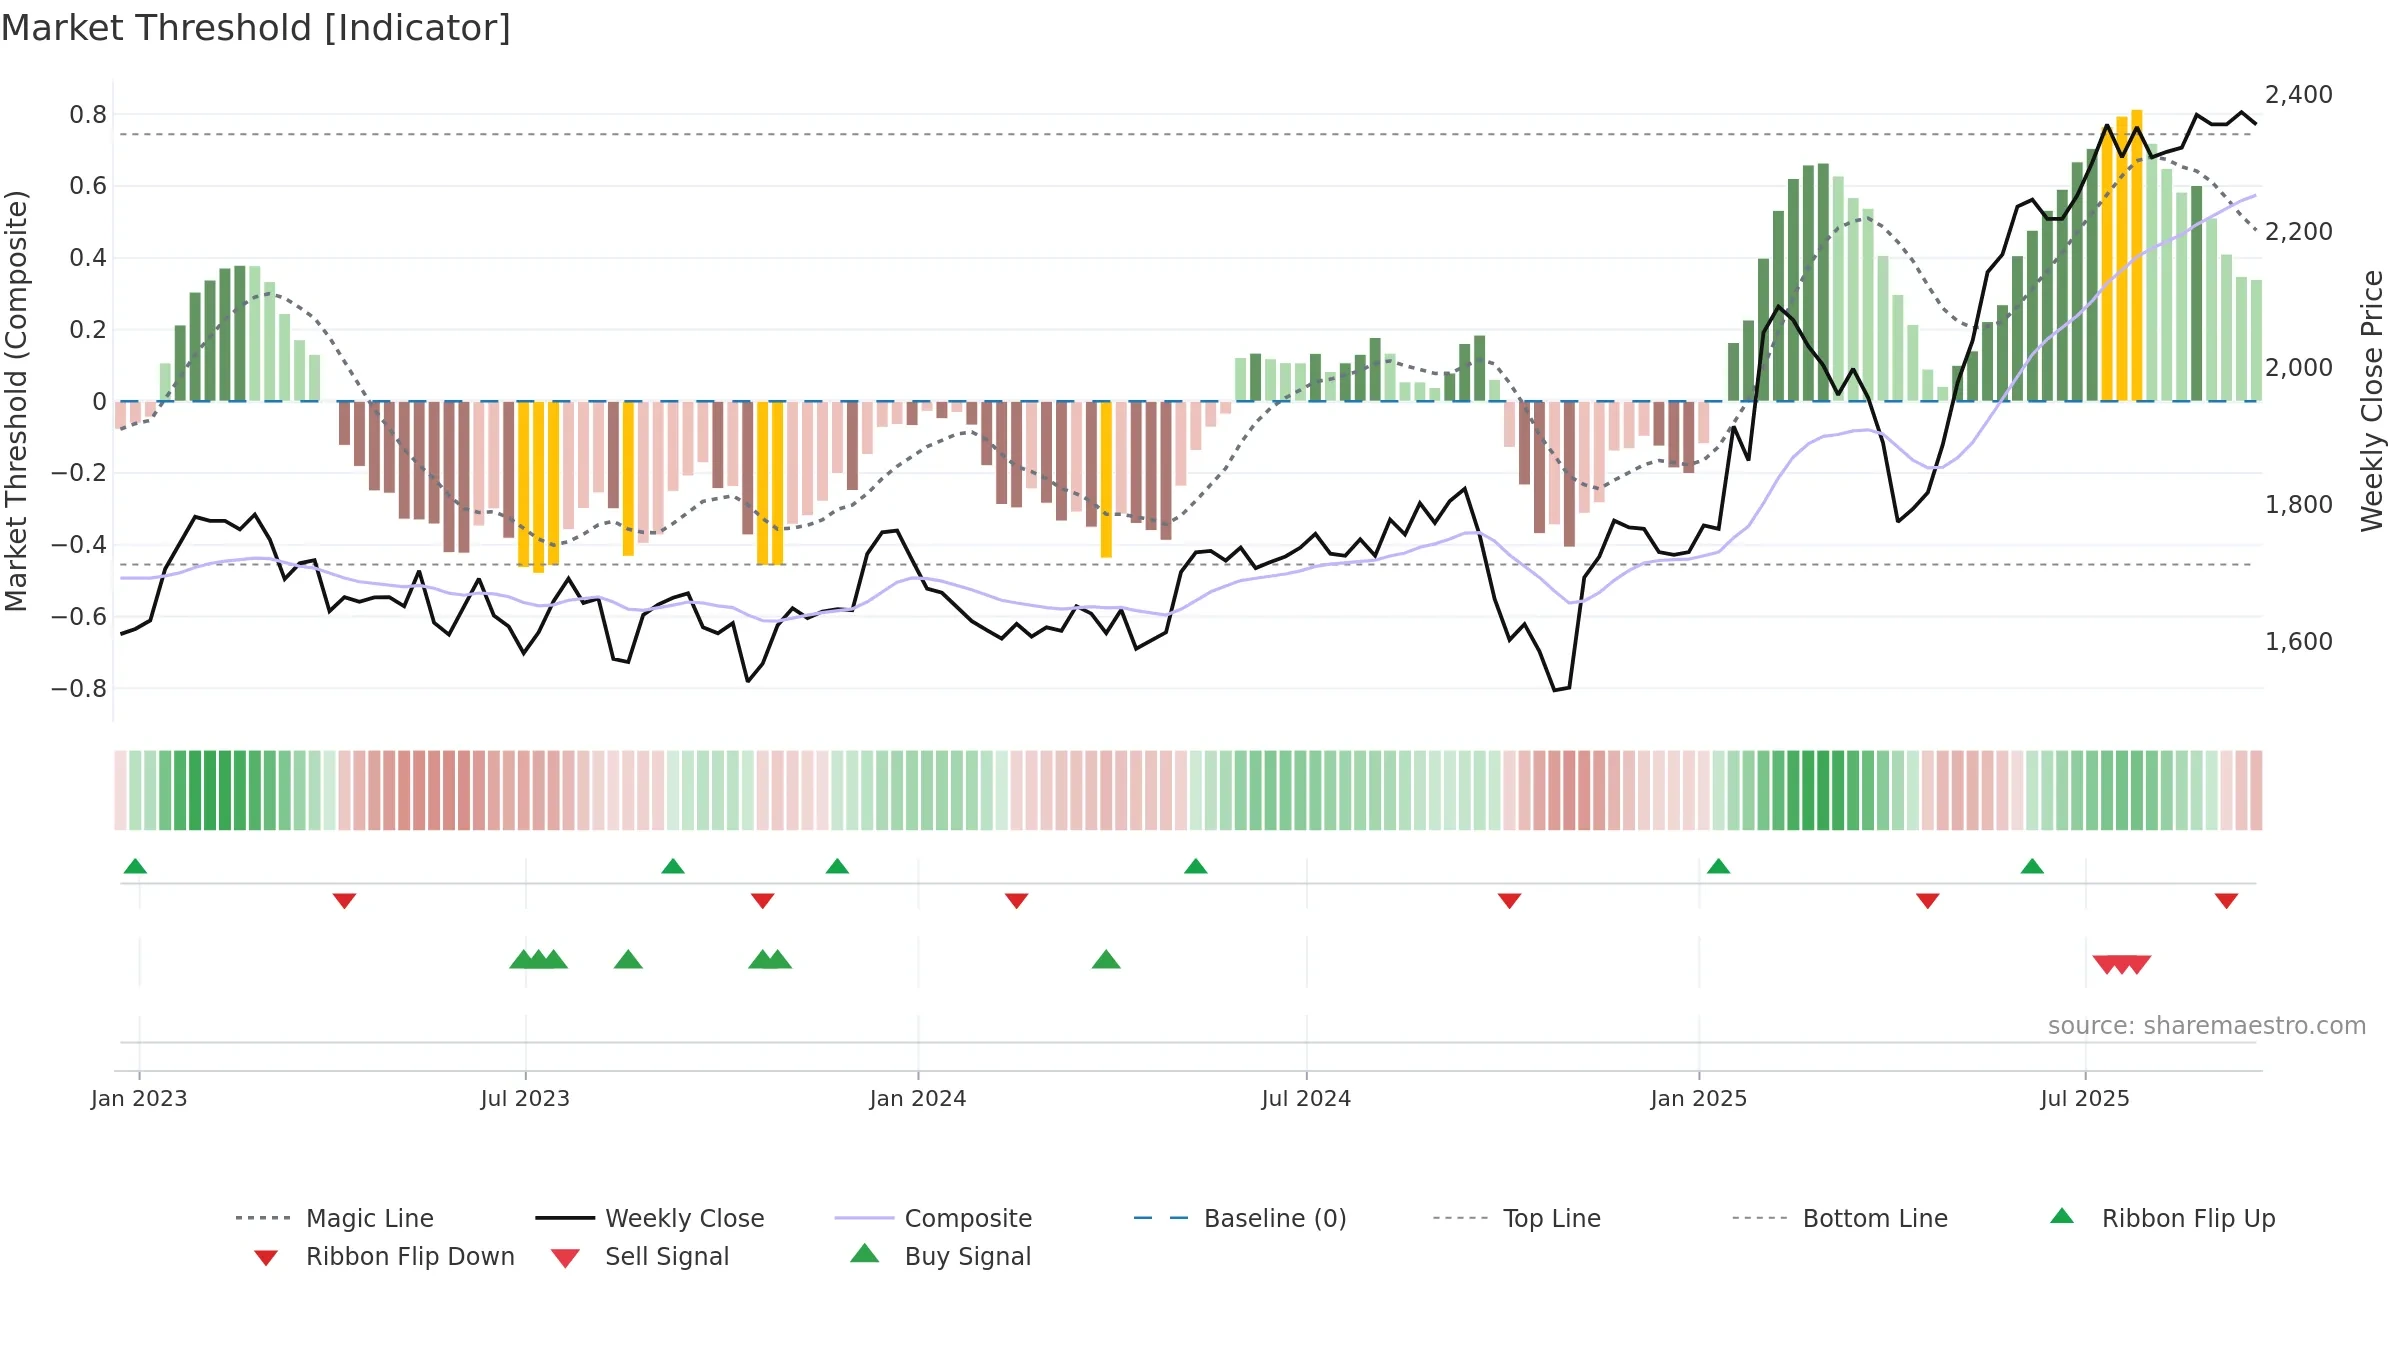Image resolution: width=2400 pixels, height=1350 pixels.
Task: Click the Jan 2023 x-axis label
Action: click(139, 1098)
